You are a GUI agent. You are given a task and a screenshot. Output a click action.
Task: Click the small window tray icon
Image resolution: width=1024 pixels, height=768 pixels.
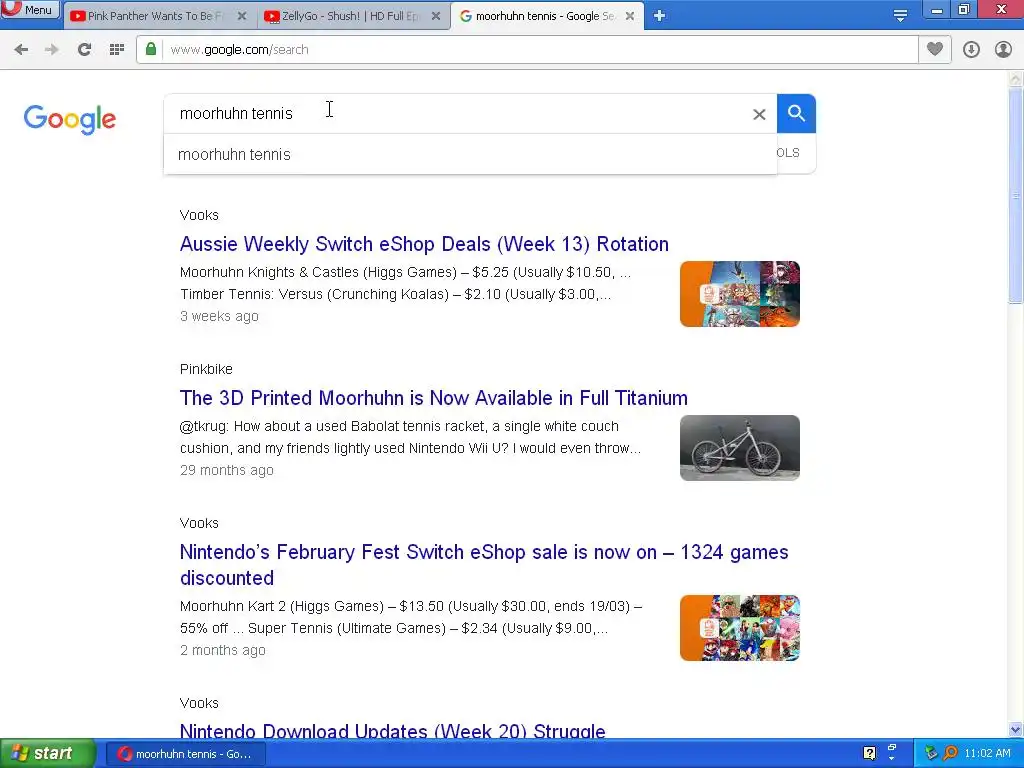click(892, 749)
